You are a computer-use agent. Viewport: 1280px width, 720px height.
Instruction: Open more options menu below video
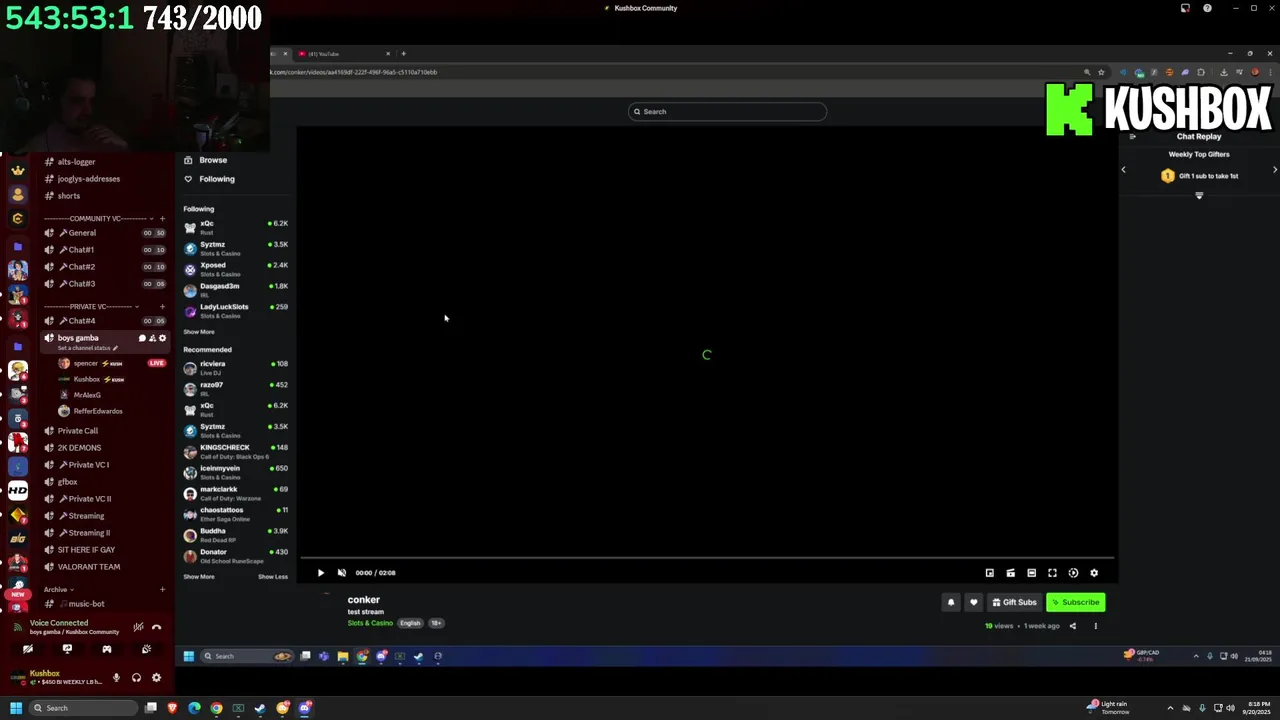pyautogui.click(x=1095, y=626)
